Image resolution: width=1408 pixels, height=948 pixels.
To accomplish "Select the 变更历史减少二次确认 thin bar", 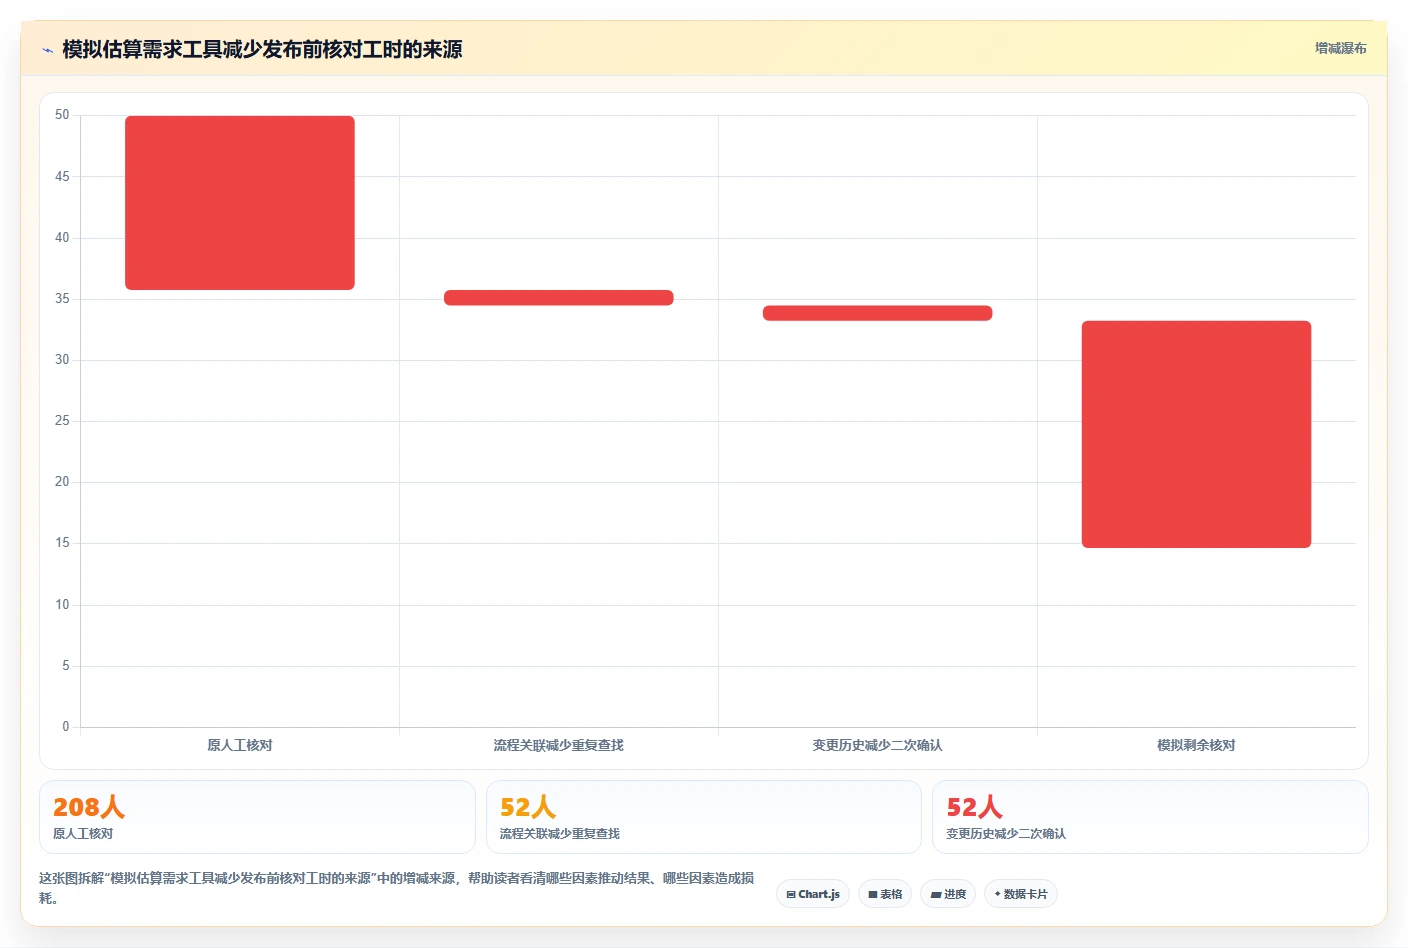I will click(878, 313).
